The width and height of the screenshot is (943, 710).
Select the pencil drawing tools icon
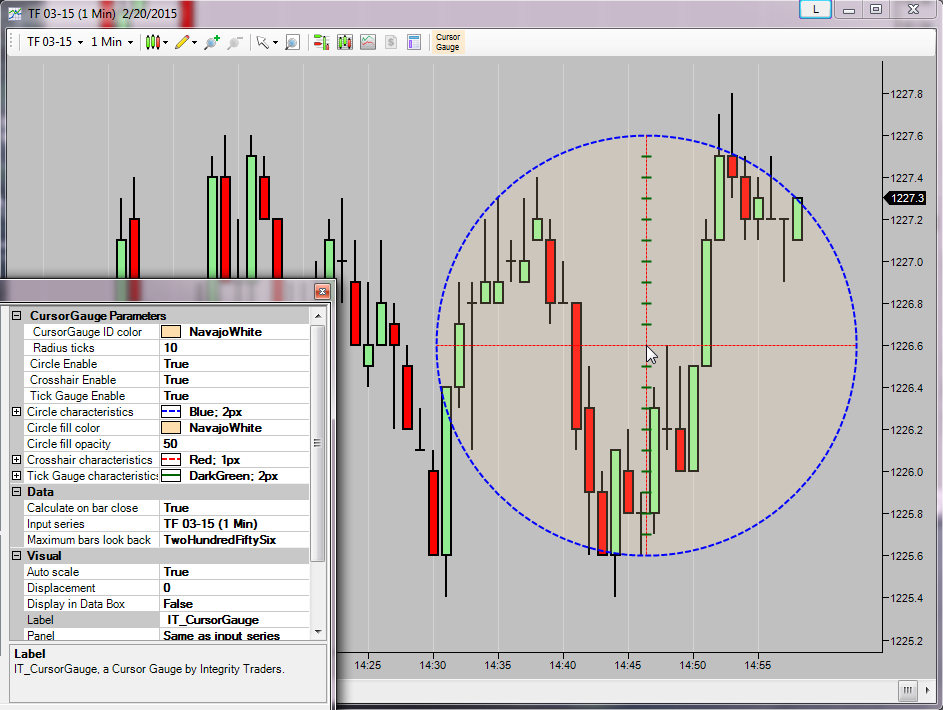(182, 42)
